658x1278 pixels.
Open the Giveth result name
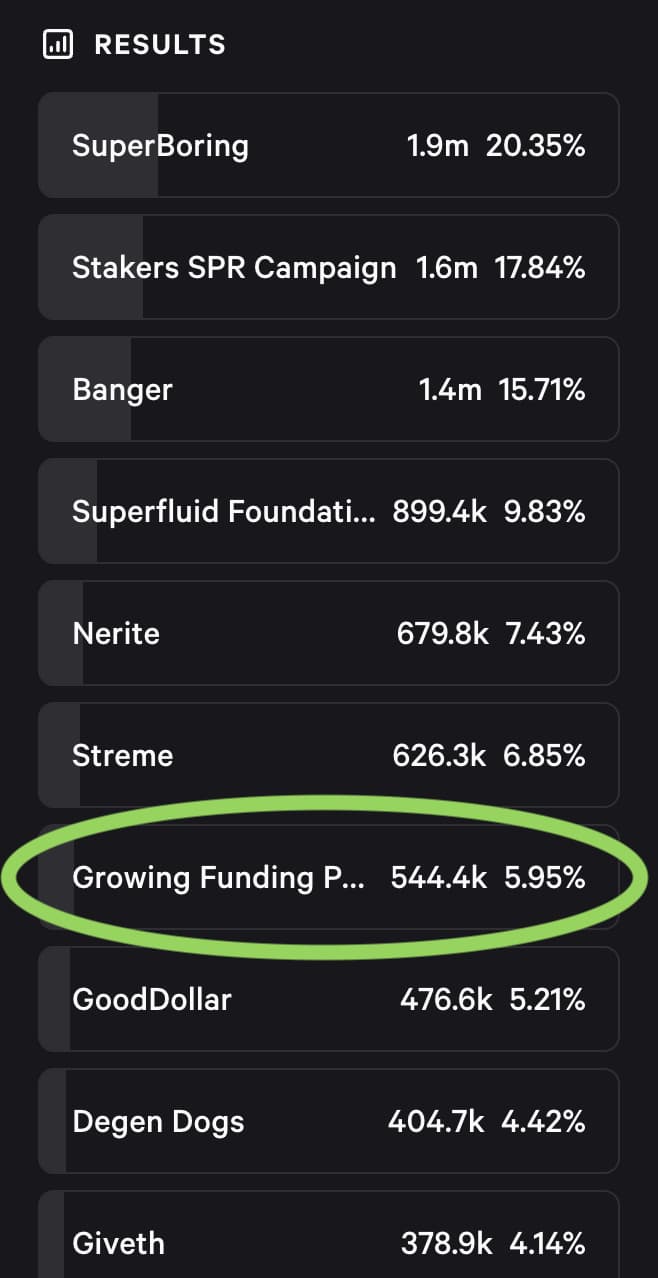pos(118,1244)
